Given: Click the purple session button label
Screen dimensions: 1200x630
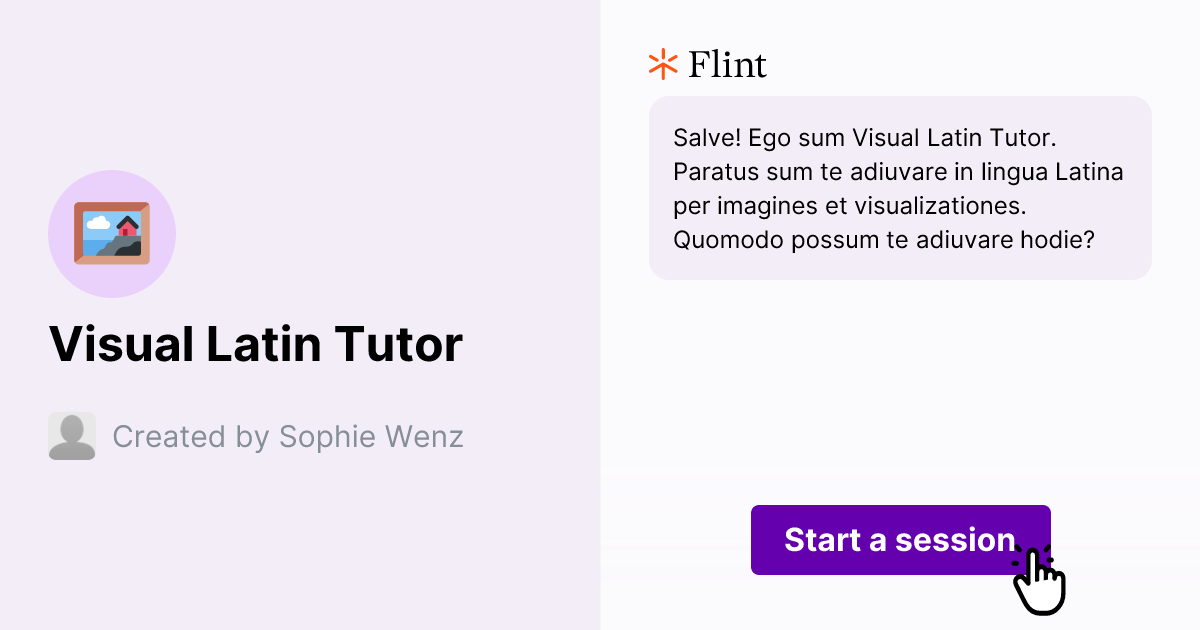Looking at the screenshot, I should (899, 540).
